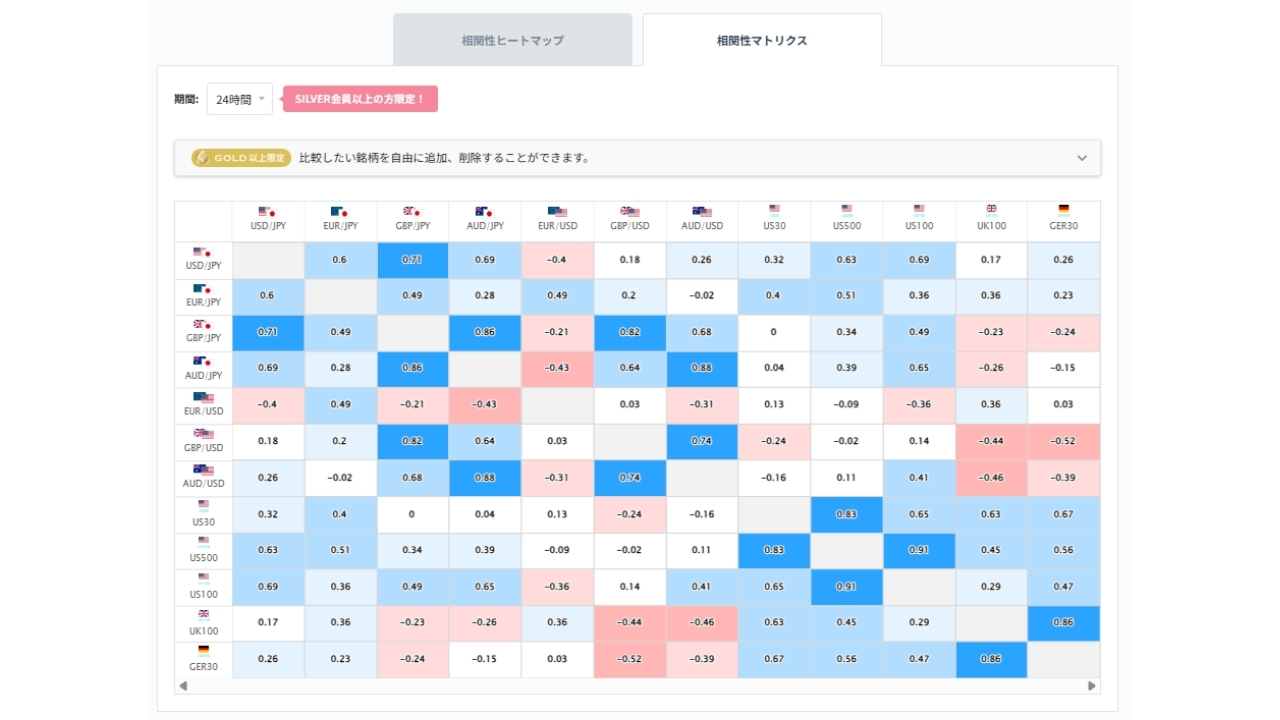Click the GER30 German flag in column header
The width and height of the screenshot is (1280, 720).
[x=1063, y=210]
